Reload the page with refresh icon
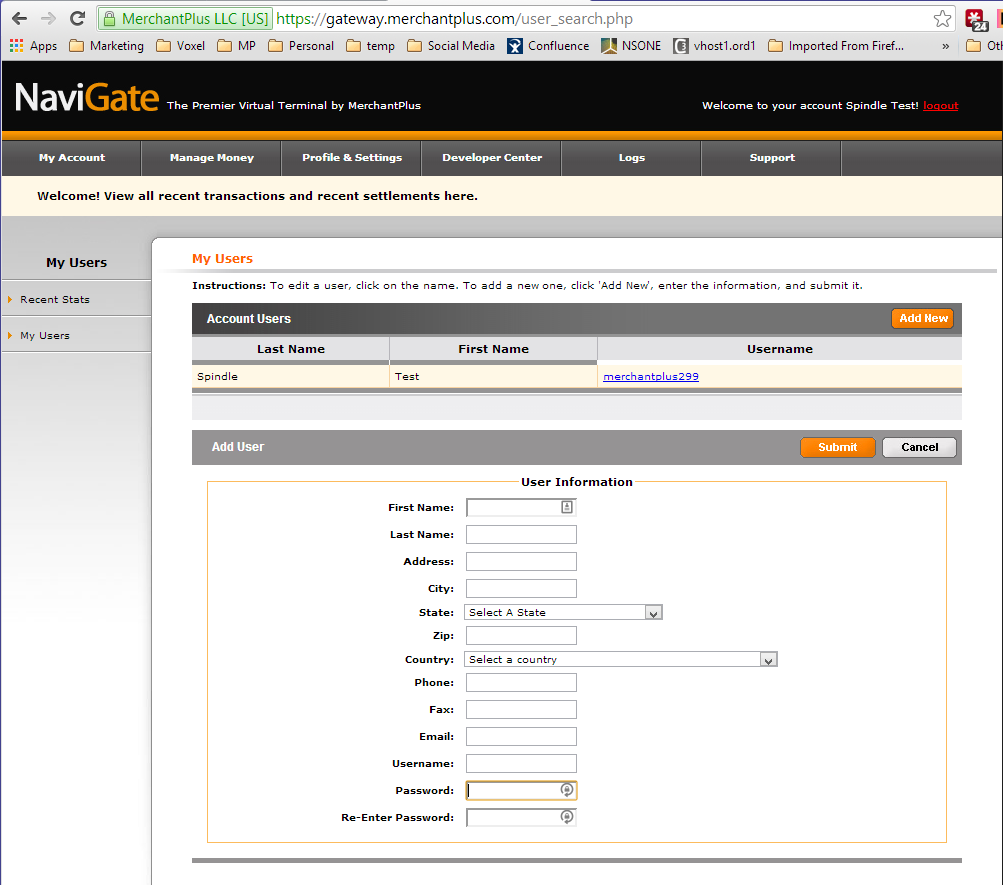Screen dimensions: 1003x885 77,19
